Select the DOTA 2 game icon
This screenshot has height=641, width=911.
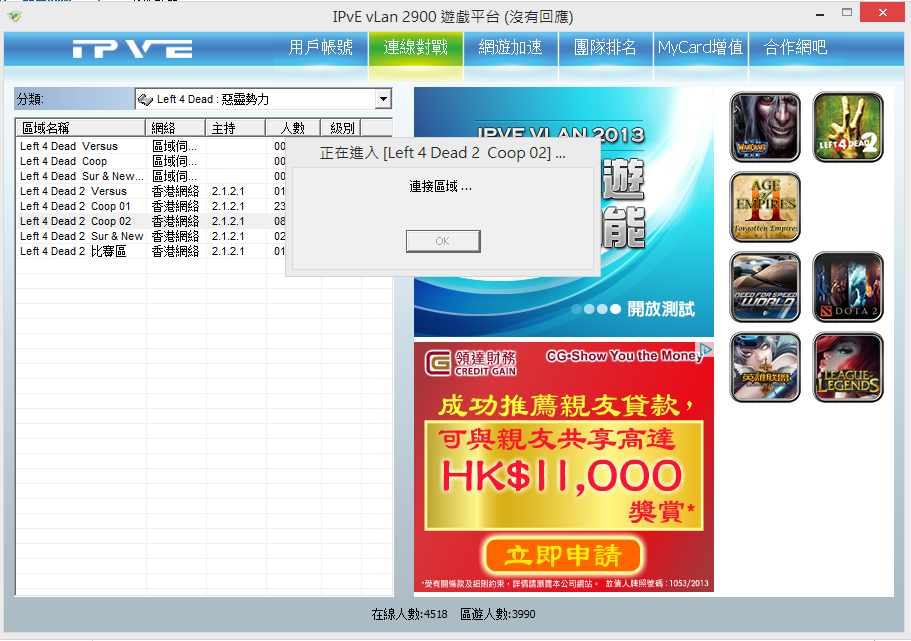pos(848,287)
